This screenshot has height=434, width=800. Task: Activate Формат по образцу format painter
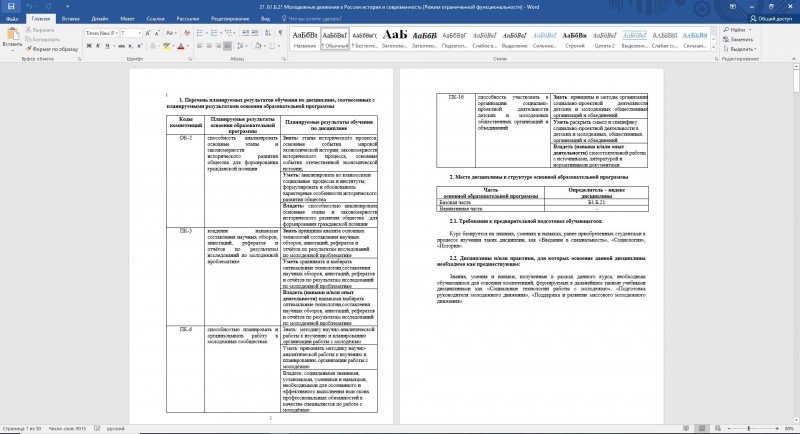coord(52,49)
